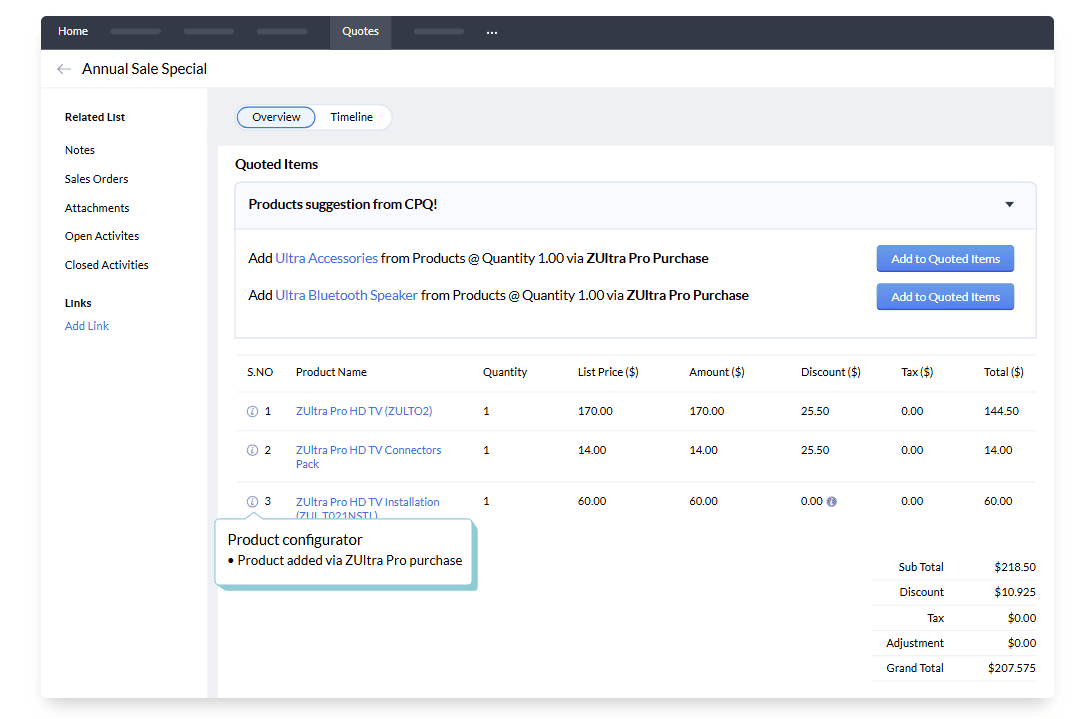Screen dimensions: 1078x719
Task: Click the List Price ($) column header
Action: pos(608,372)
